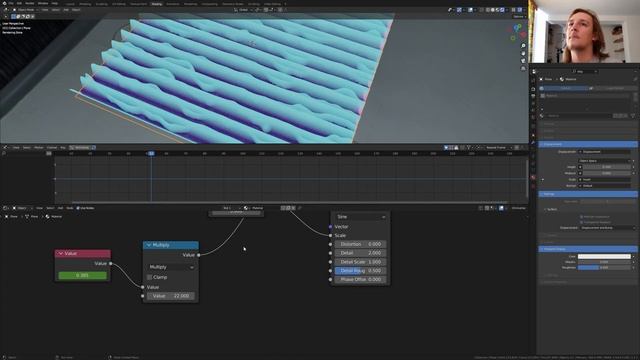Click the filter funnel icon beside material name
This screenshot has width=640, height=360.
click(x=633, y=116)
